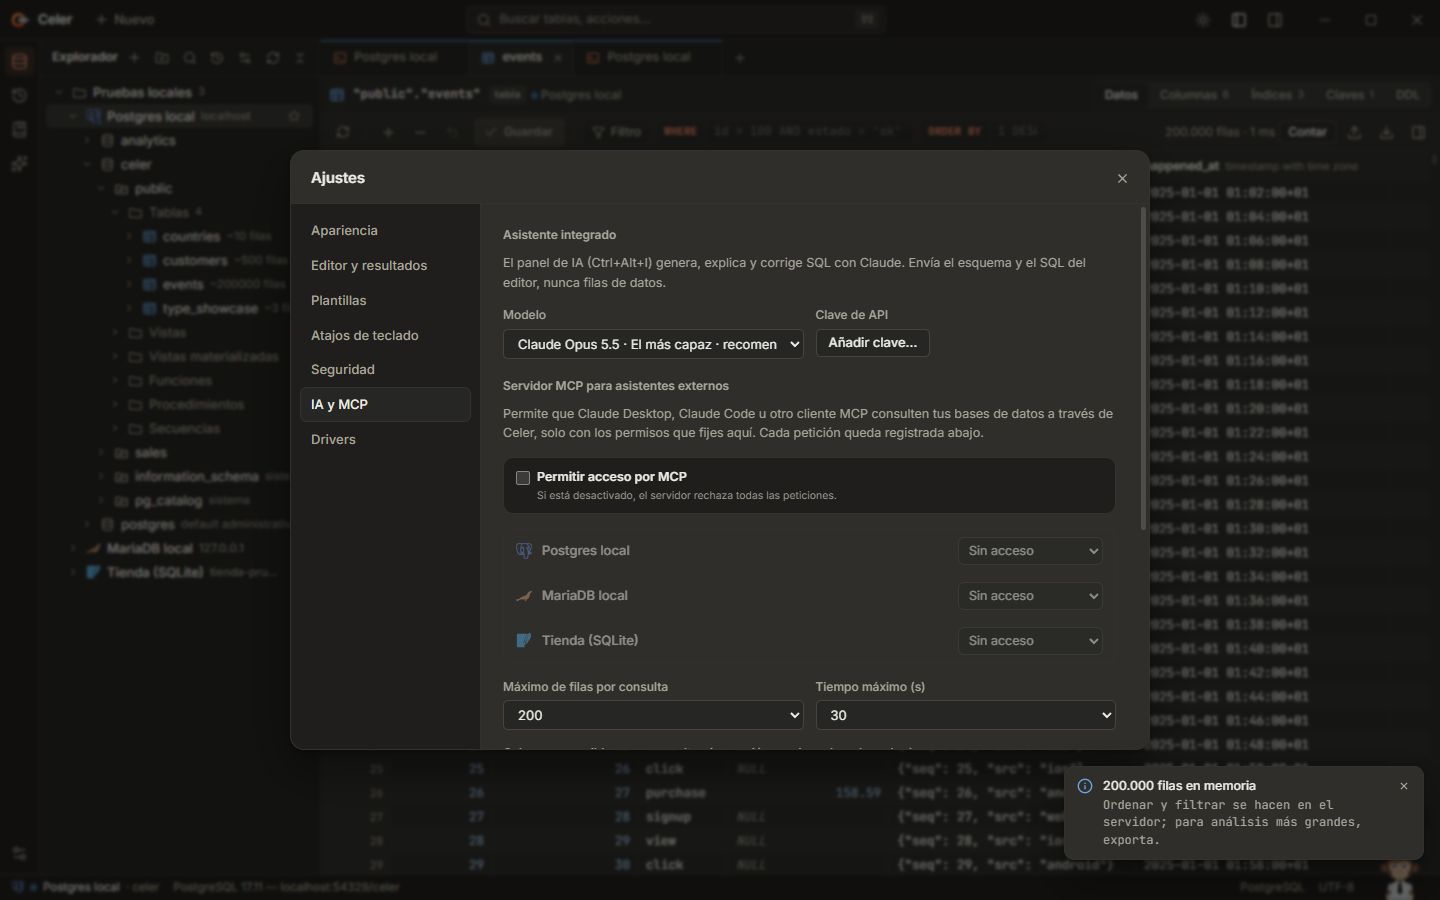Image resolution: width=1440 pixels, height=900 pixels.
Task: Open the history clock icon in the activity bar
Action: [x=19, y=96]
